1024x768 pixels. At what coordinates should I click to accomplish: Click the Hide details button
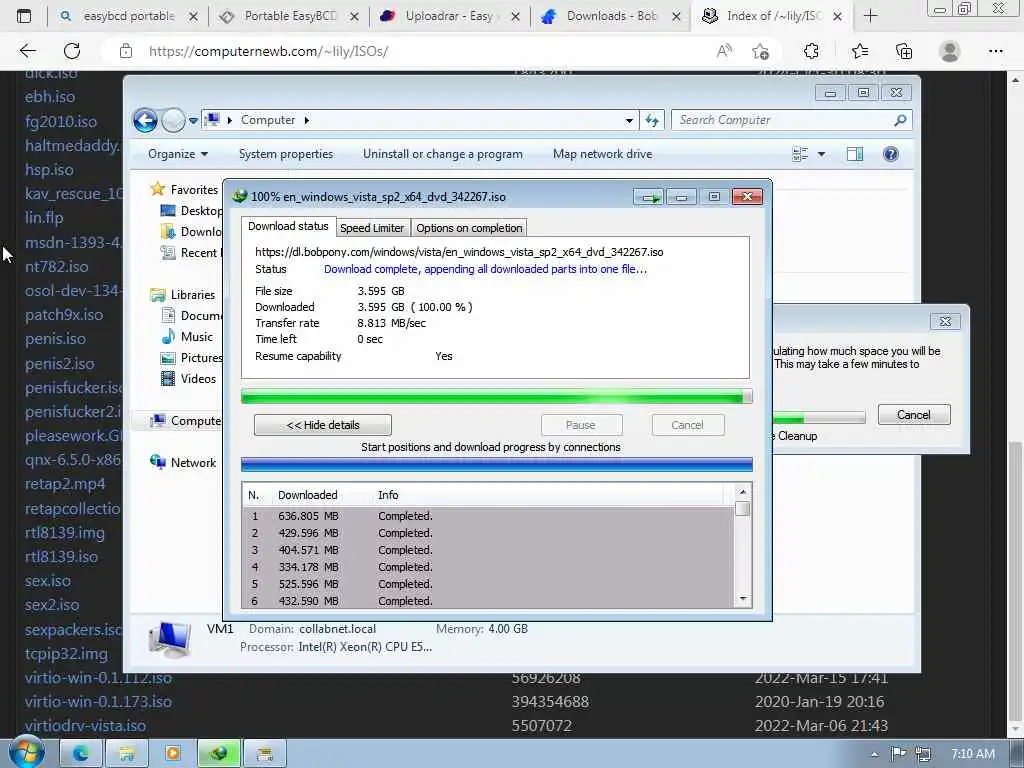click(323, 425)
